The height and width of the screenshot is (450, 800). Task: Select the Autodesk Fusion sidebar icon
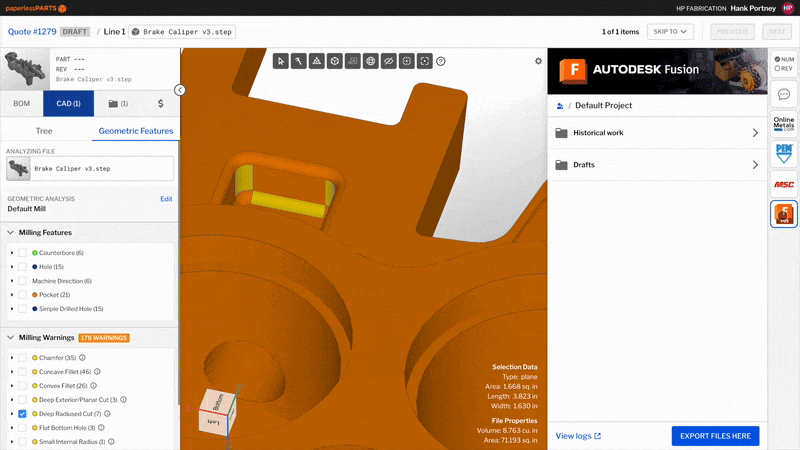pyautogui.click(x=784, y=214)
